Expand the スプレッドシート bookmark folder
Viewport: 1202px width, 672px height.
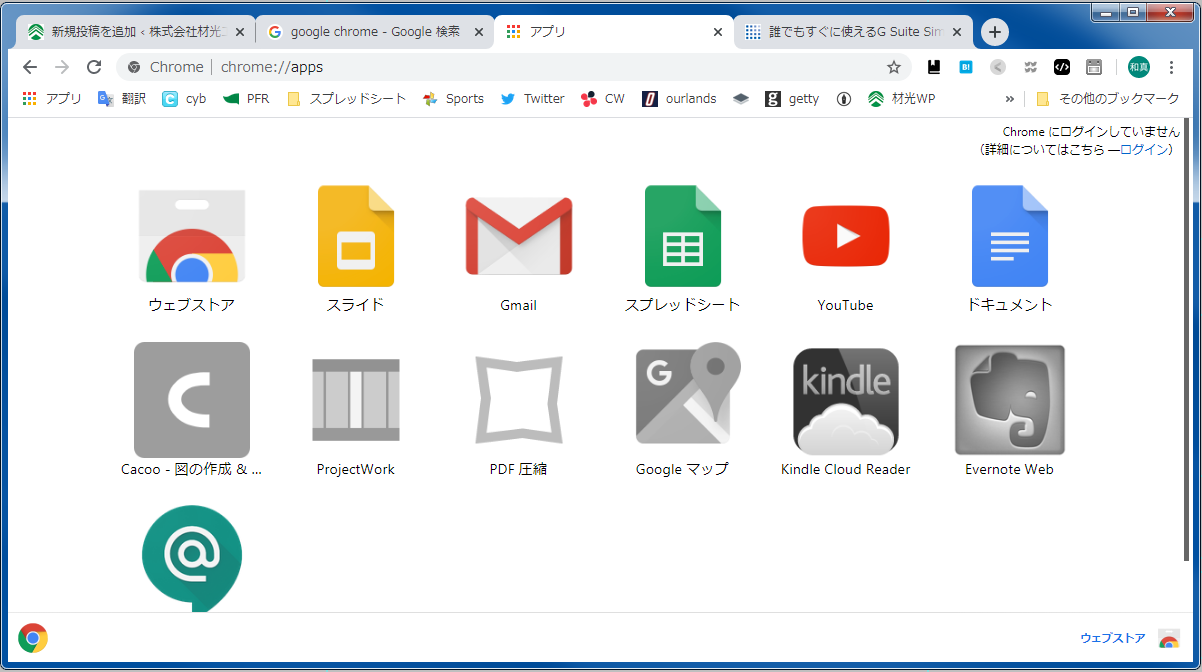[x=346, y=99]
